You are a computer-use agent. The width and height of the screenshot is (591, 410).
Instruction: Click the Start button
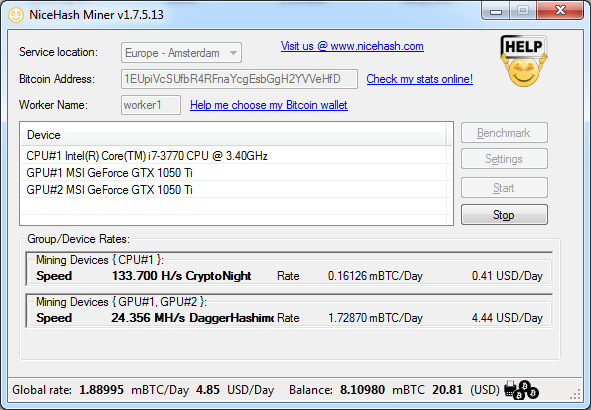coord(504,188)
